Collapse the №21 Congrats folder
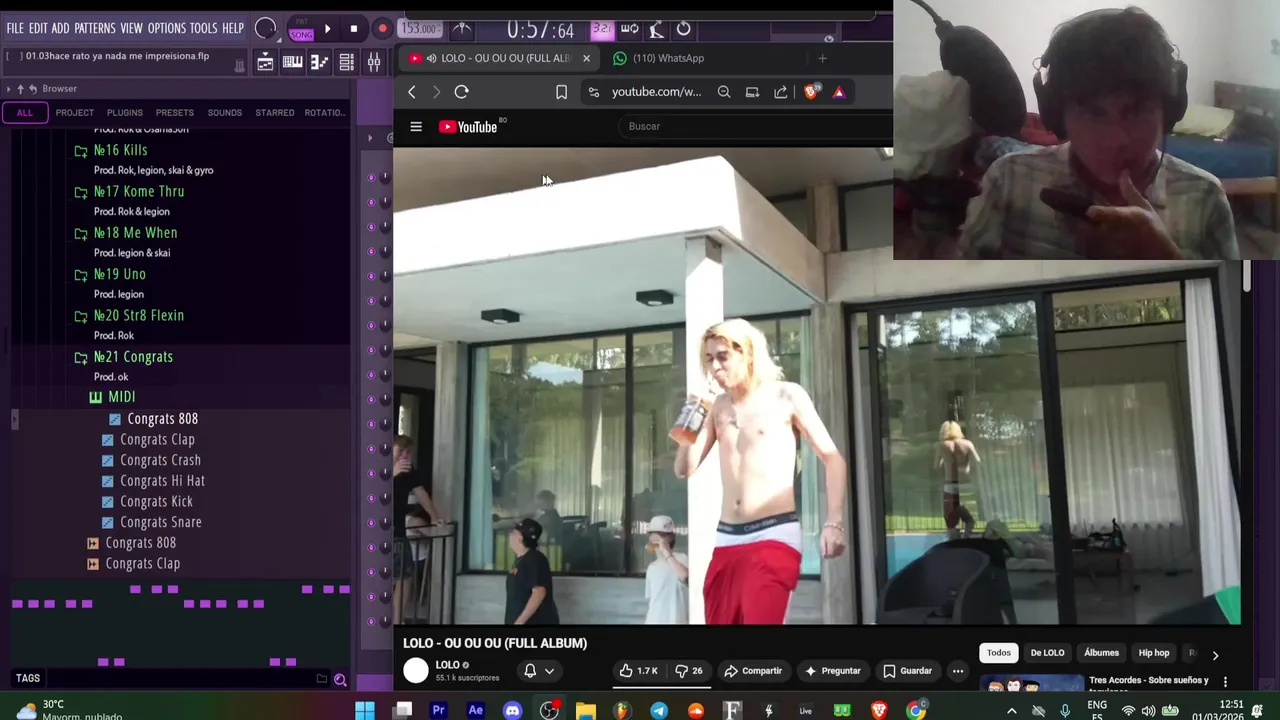Screen dimensions: 1280x720 (x=123, y=357)
